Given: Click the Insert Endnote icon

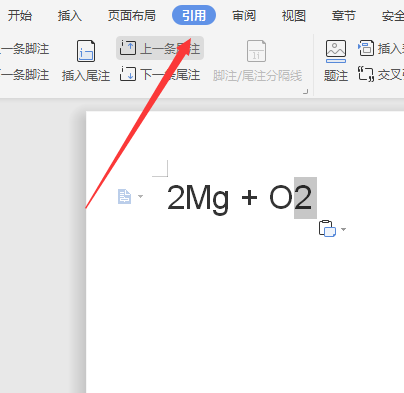Looking at the screenshot, I should [x=86, y=51].
